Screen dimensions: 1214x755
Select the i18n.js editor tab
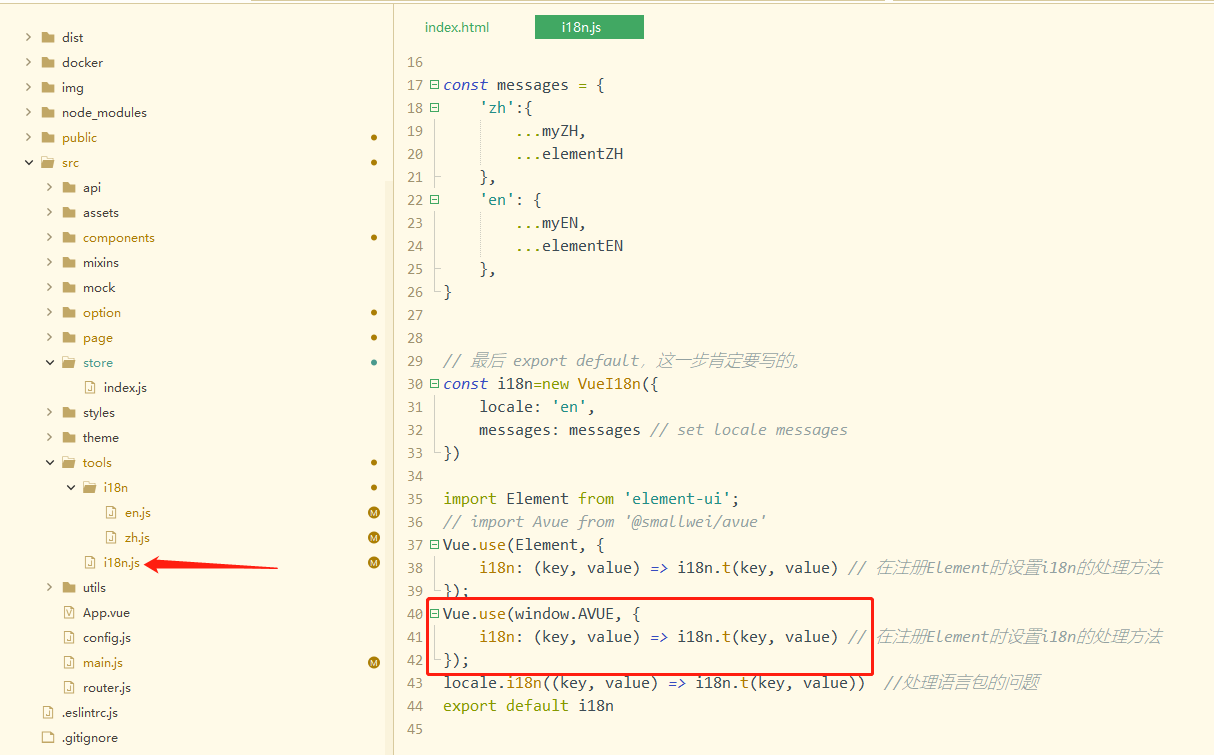(x=589, y=27)
